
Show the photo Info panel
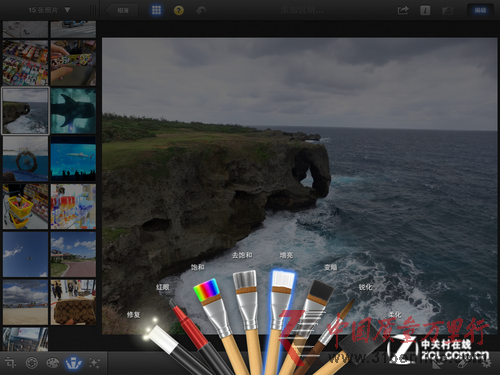pyautogui.click(x=425, y=10)
